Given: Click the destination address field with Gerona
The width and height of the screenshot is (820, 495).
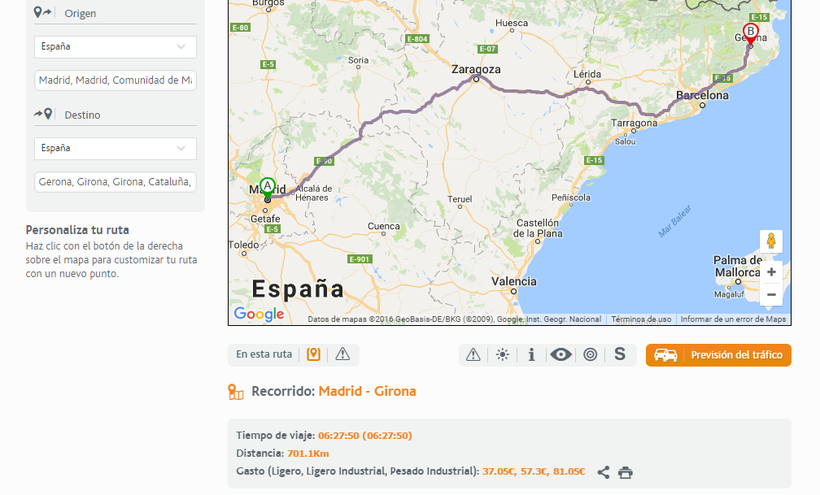Looking at the screenshot, I should coord(115,182).
